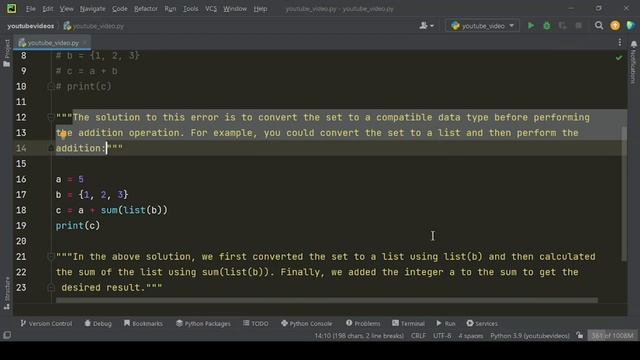Collapse docstring fold at line 12
The image size is (640, 360).
tap(51, 117)
